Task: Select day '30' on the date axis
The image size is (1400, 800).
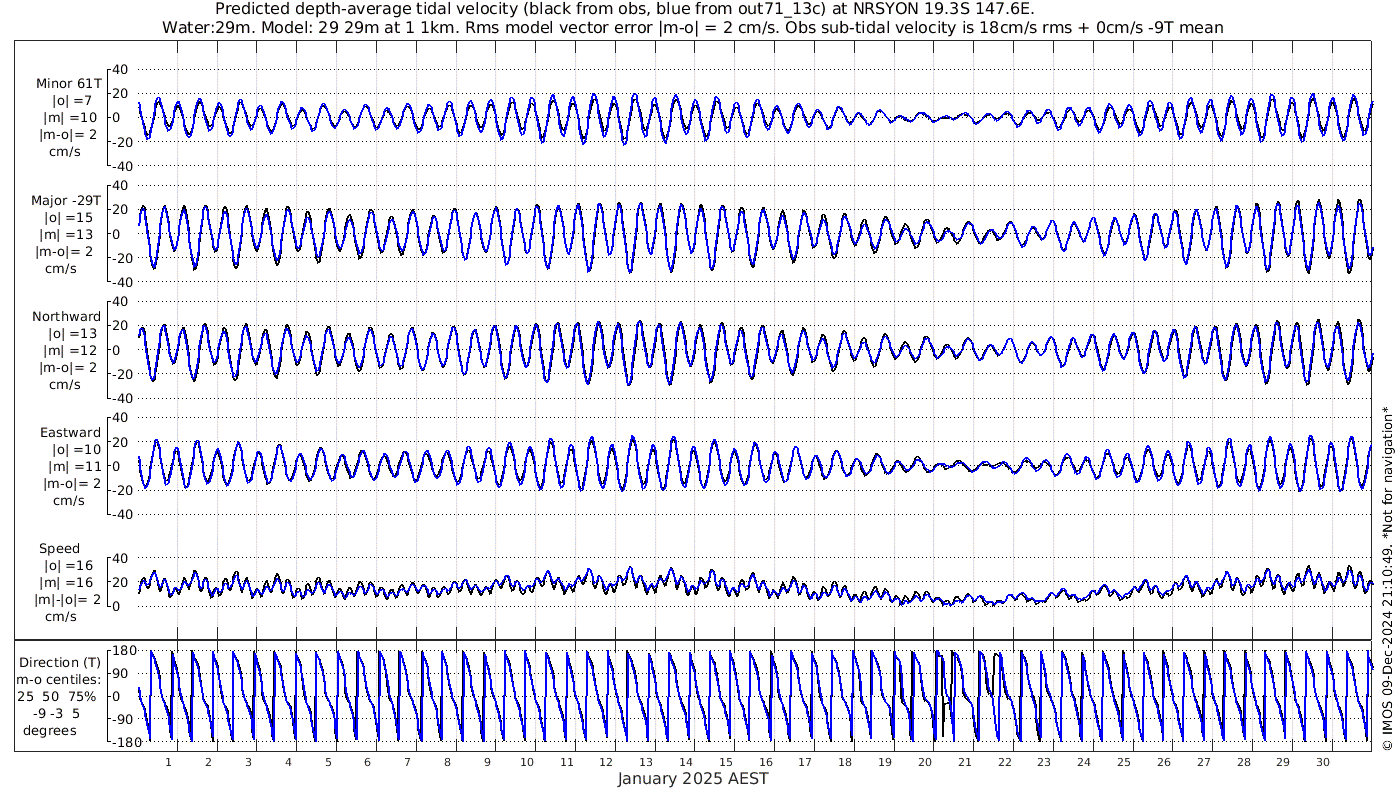Action: pyautogui.click(x=1323, y=762)
